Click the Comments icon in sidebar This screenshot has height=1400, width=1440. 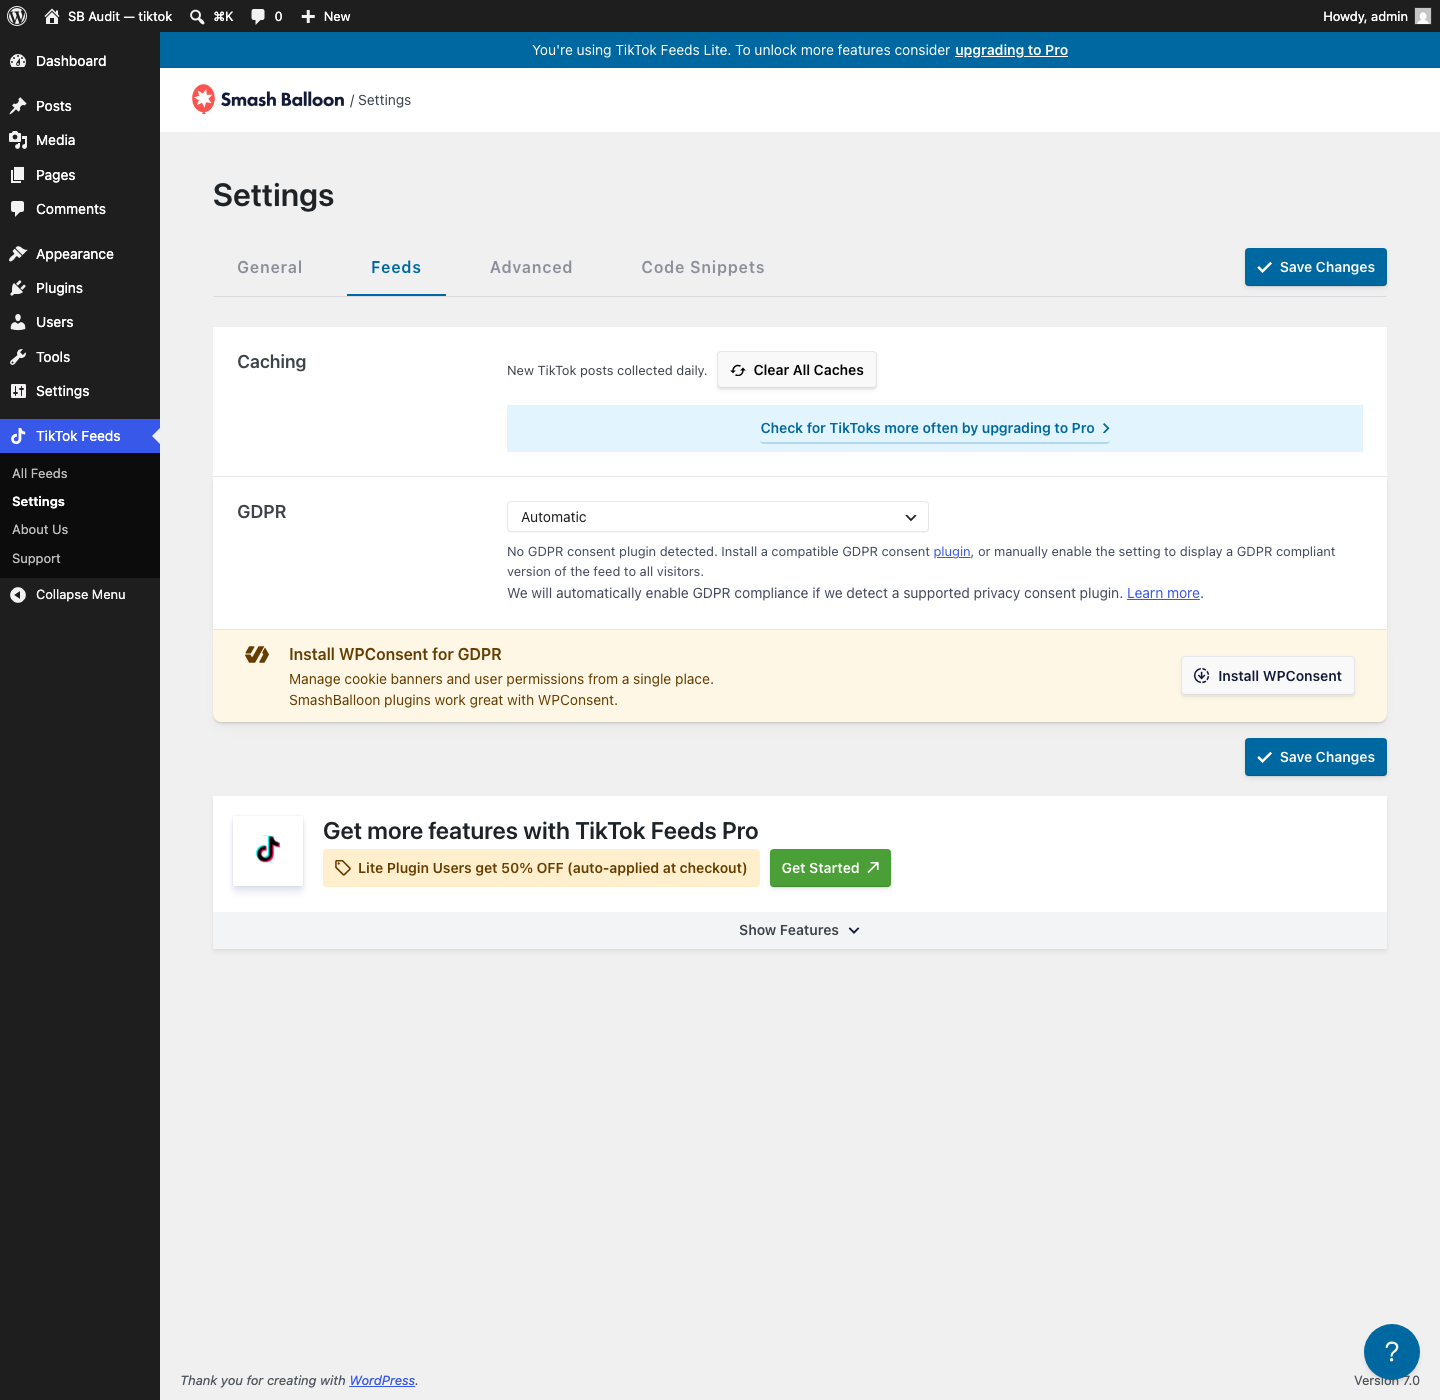click(x=18, y=209)
